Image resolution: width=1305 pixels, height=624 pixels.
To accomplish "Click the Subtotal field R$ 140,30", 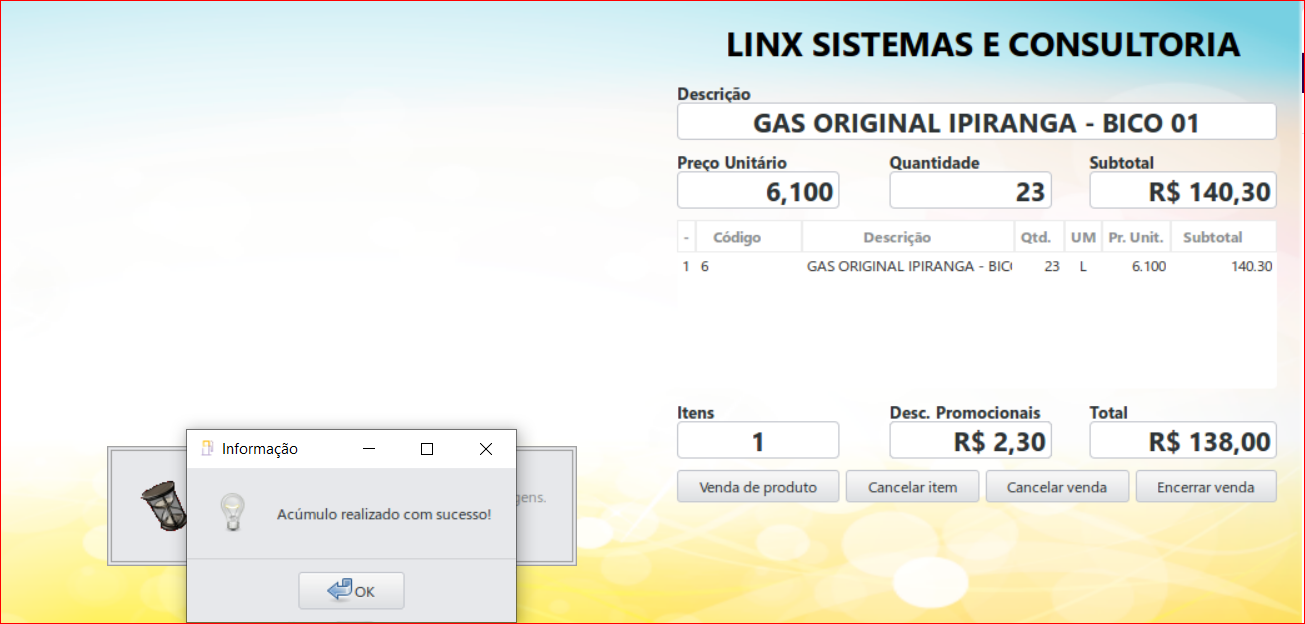I will (1183, 191).
